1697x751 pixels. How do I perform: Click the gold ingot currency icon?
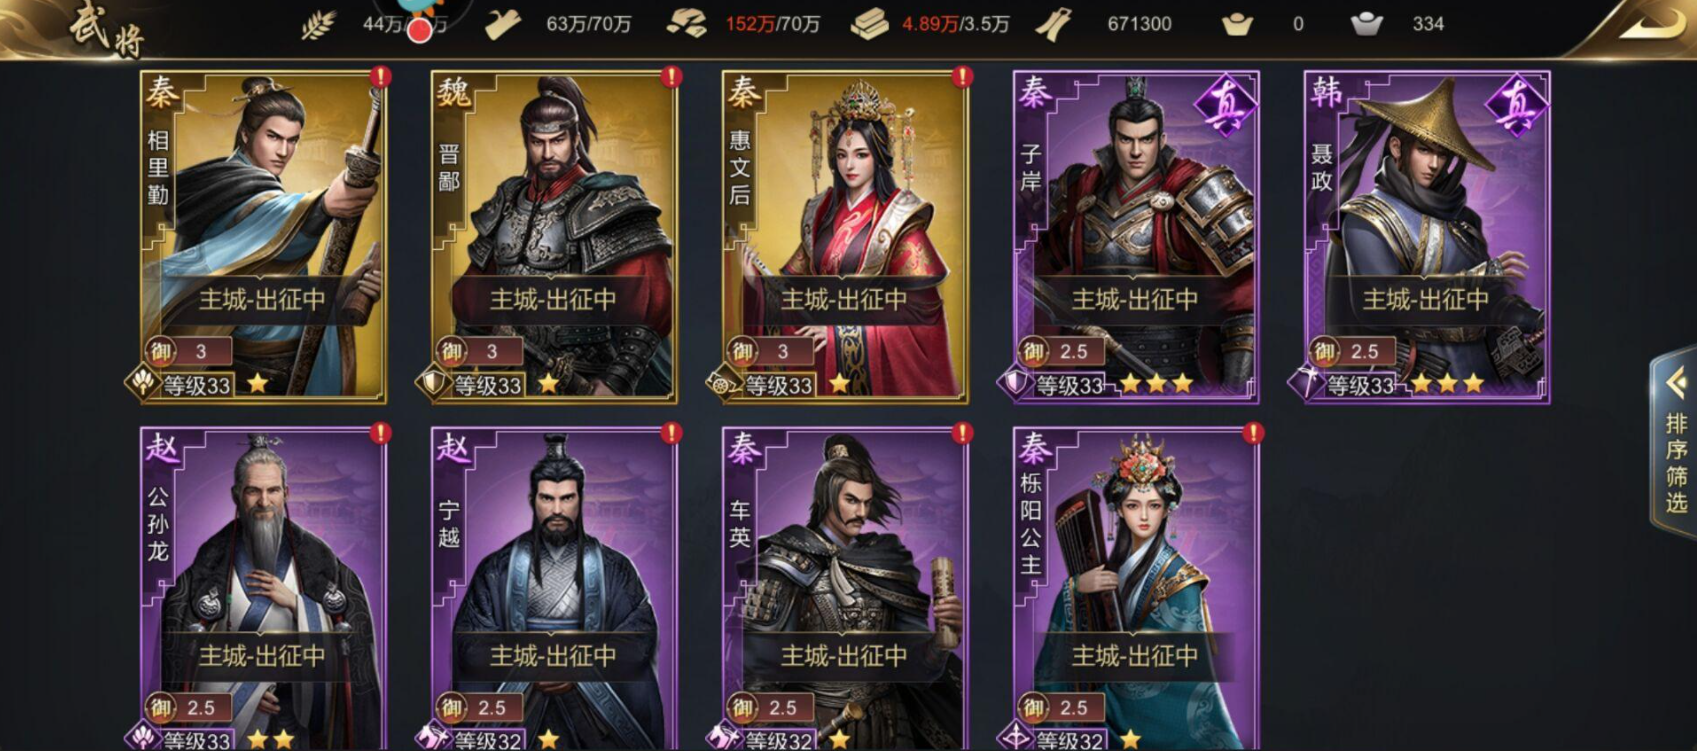(1237, 25)
